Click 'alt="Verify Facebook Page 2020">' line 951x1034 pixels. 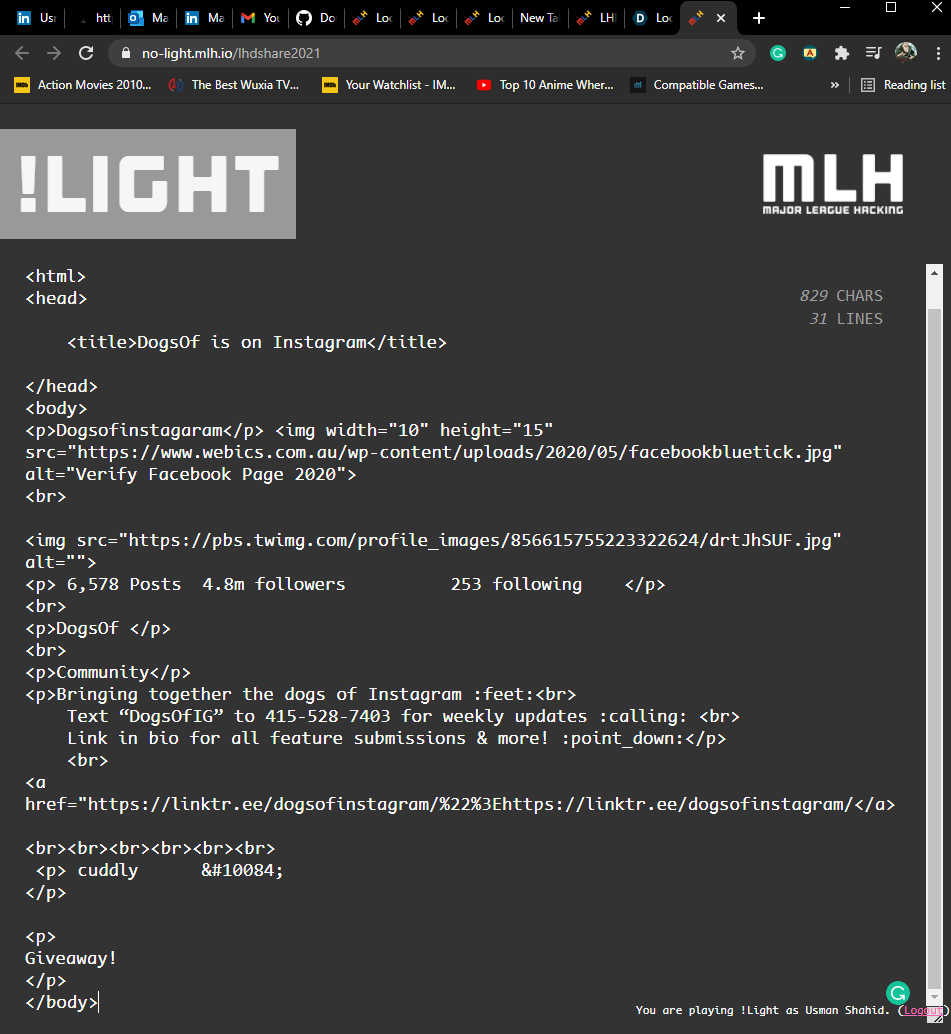tap(191, 474)
